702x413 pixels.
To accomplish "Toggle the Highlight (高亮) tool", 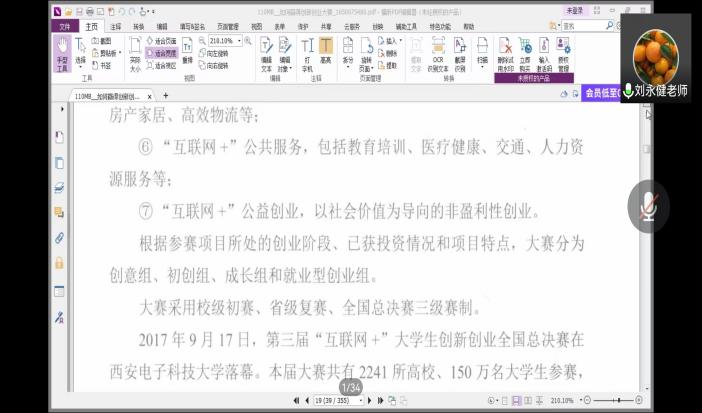I will click(325, 50).
